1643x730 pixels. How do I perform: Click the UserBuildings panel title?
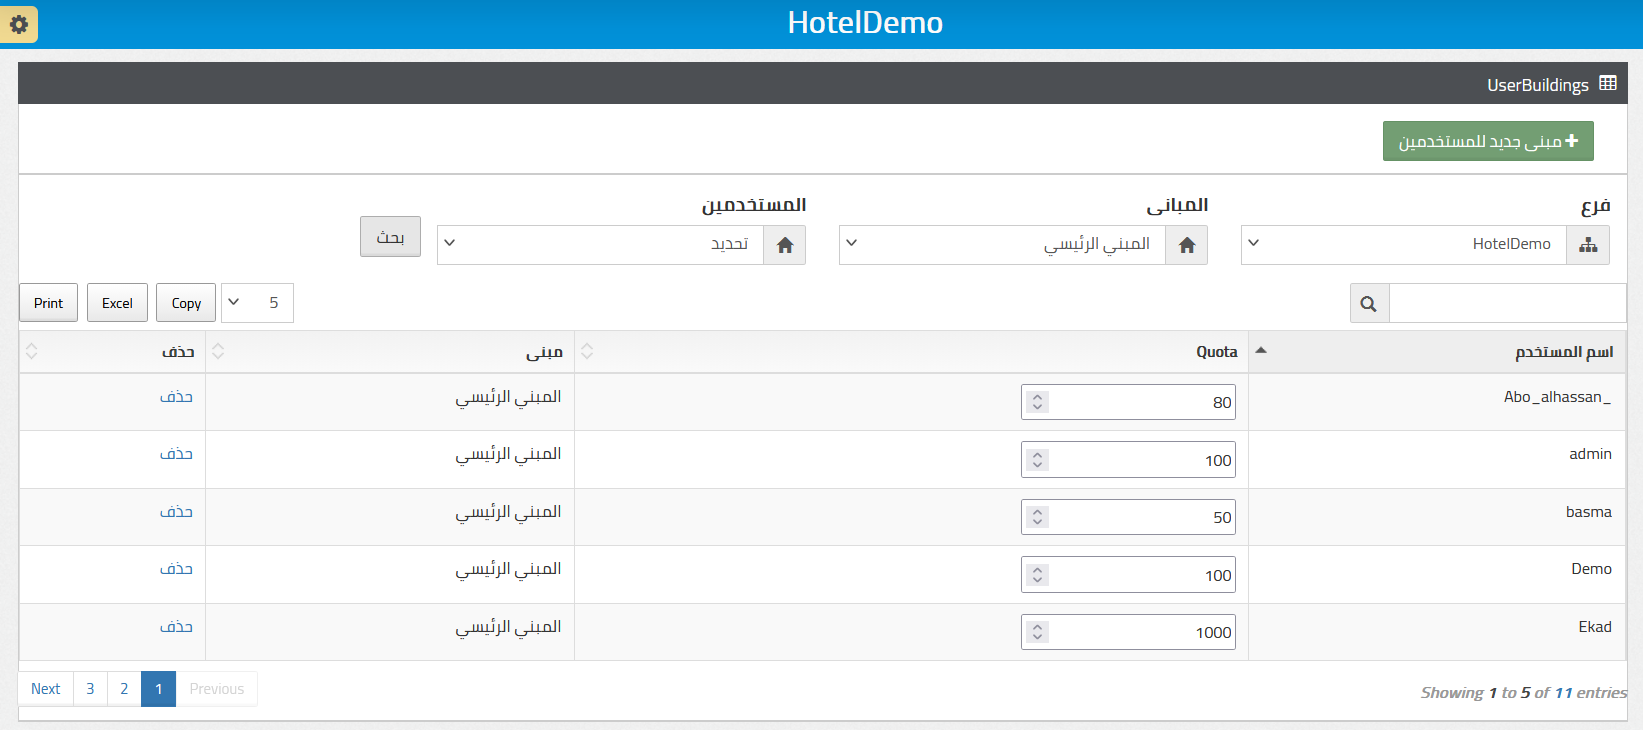tap(1538, 85)
